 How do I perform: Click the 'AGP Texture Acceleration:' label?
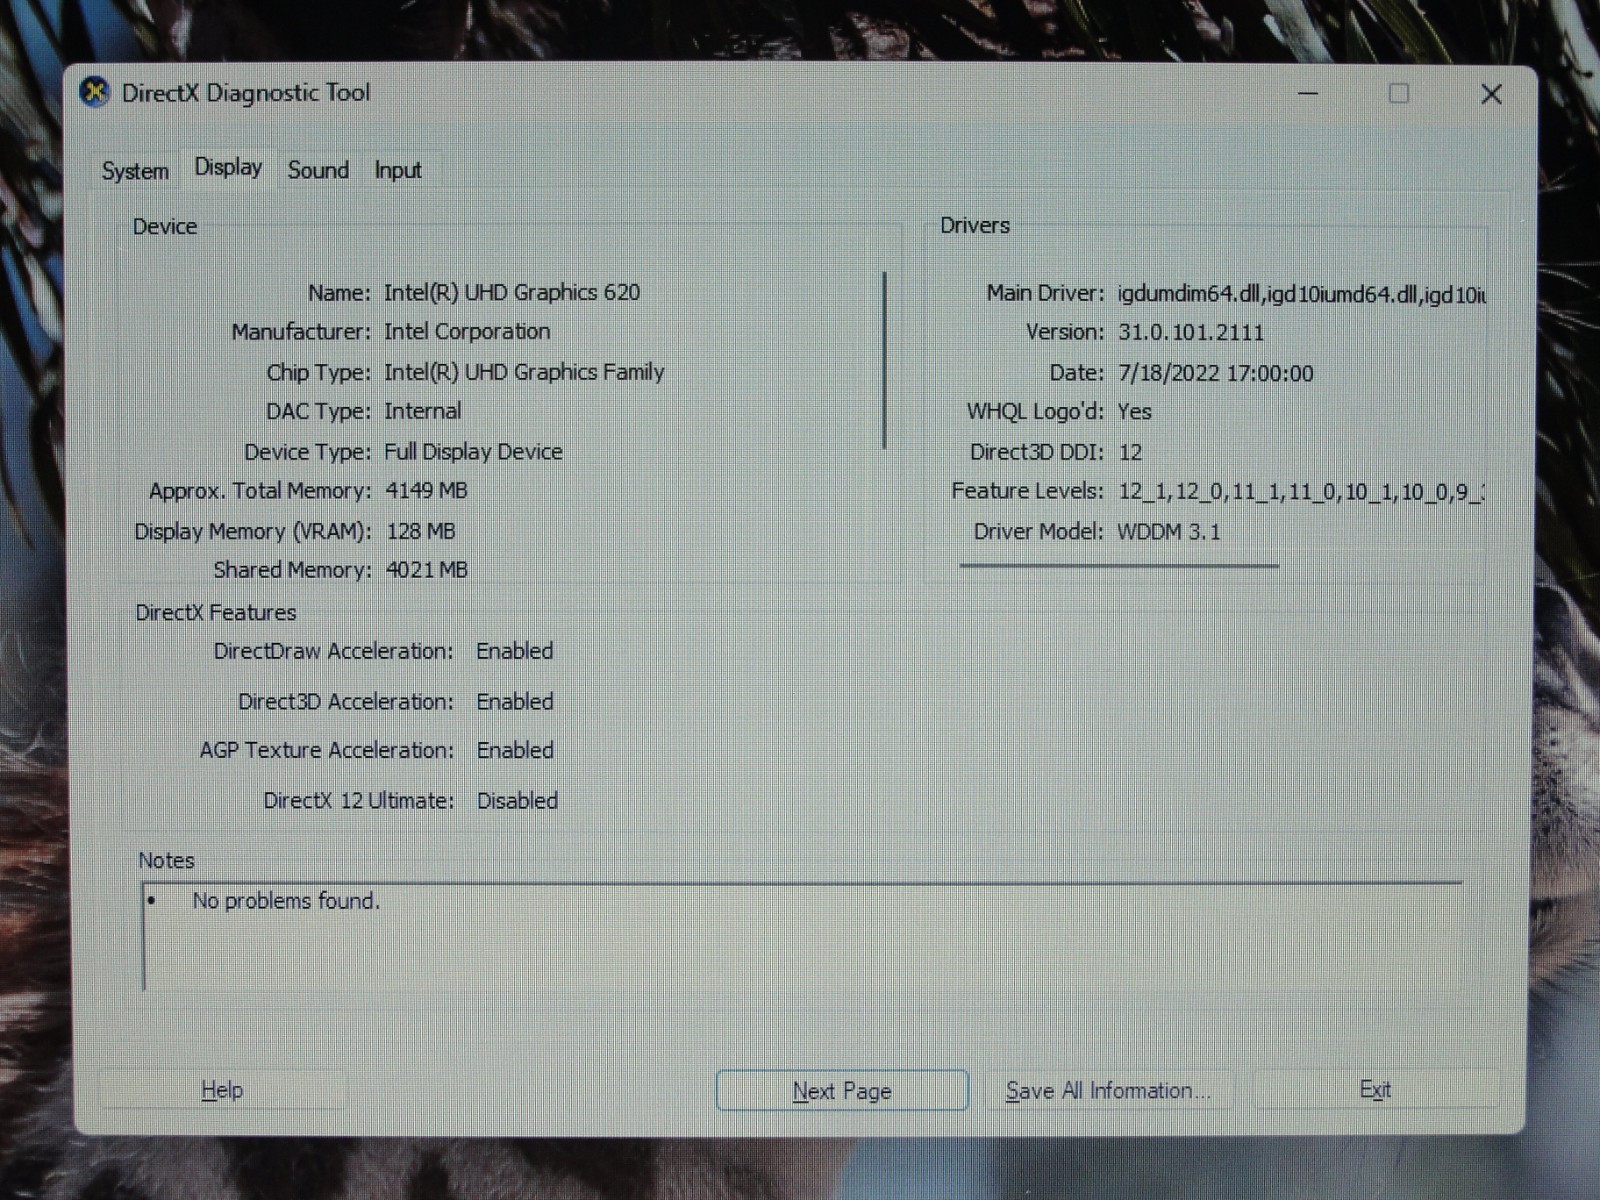click(x=327, y=750)
